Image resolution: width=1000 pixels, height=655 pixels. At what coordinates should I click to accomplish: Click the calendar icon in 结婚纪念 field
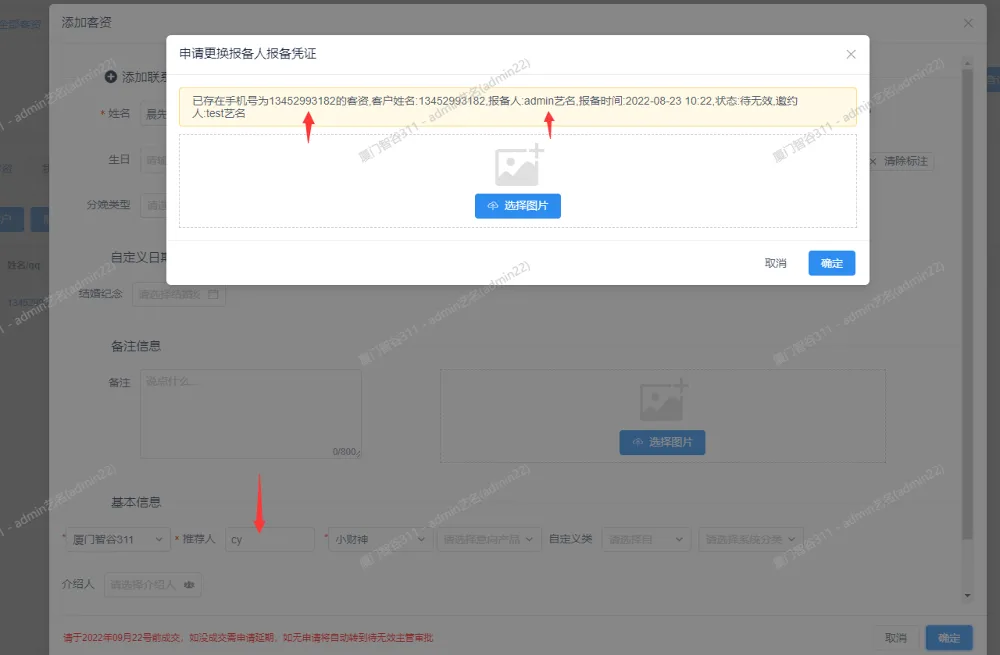tap(213, 294)
